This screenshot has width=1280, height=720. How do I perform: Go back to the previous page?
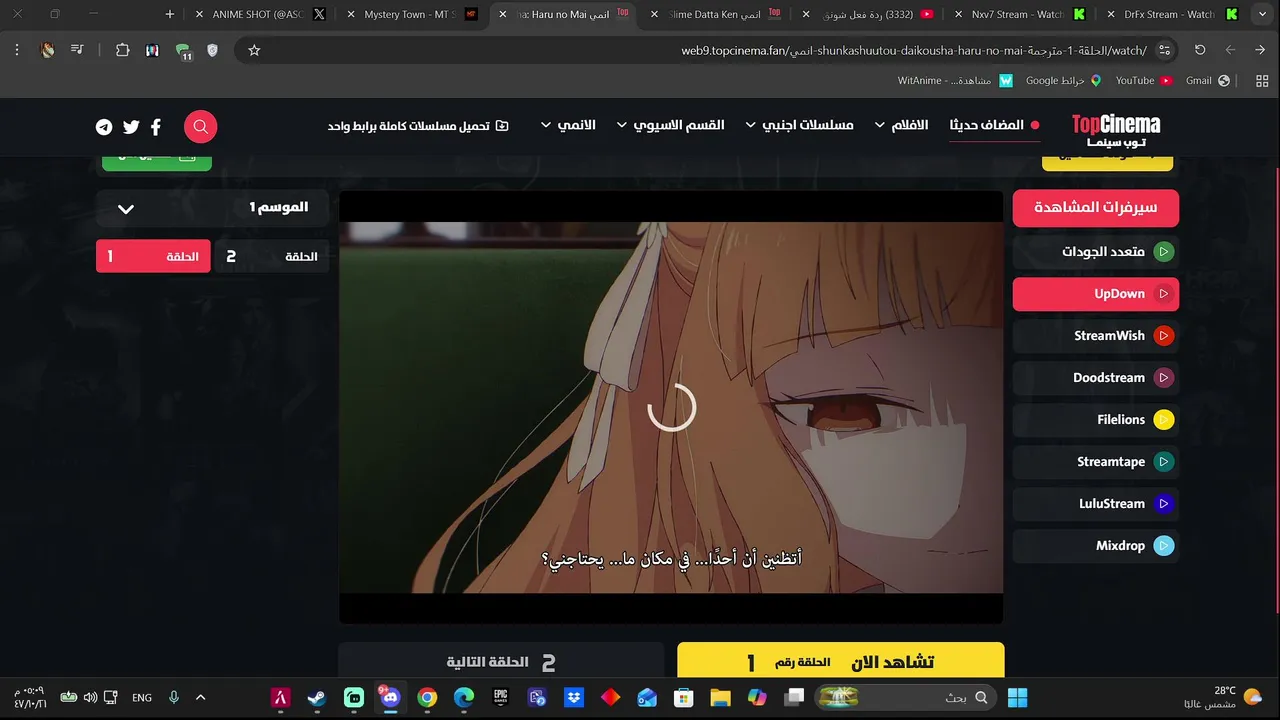point(1260,50)
